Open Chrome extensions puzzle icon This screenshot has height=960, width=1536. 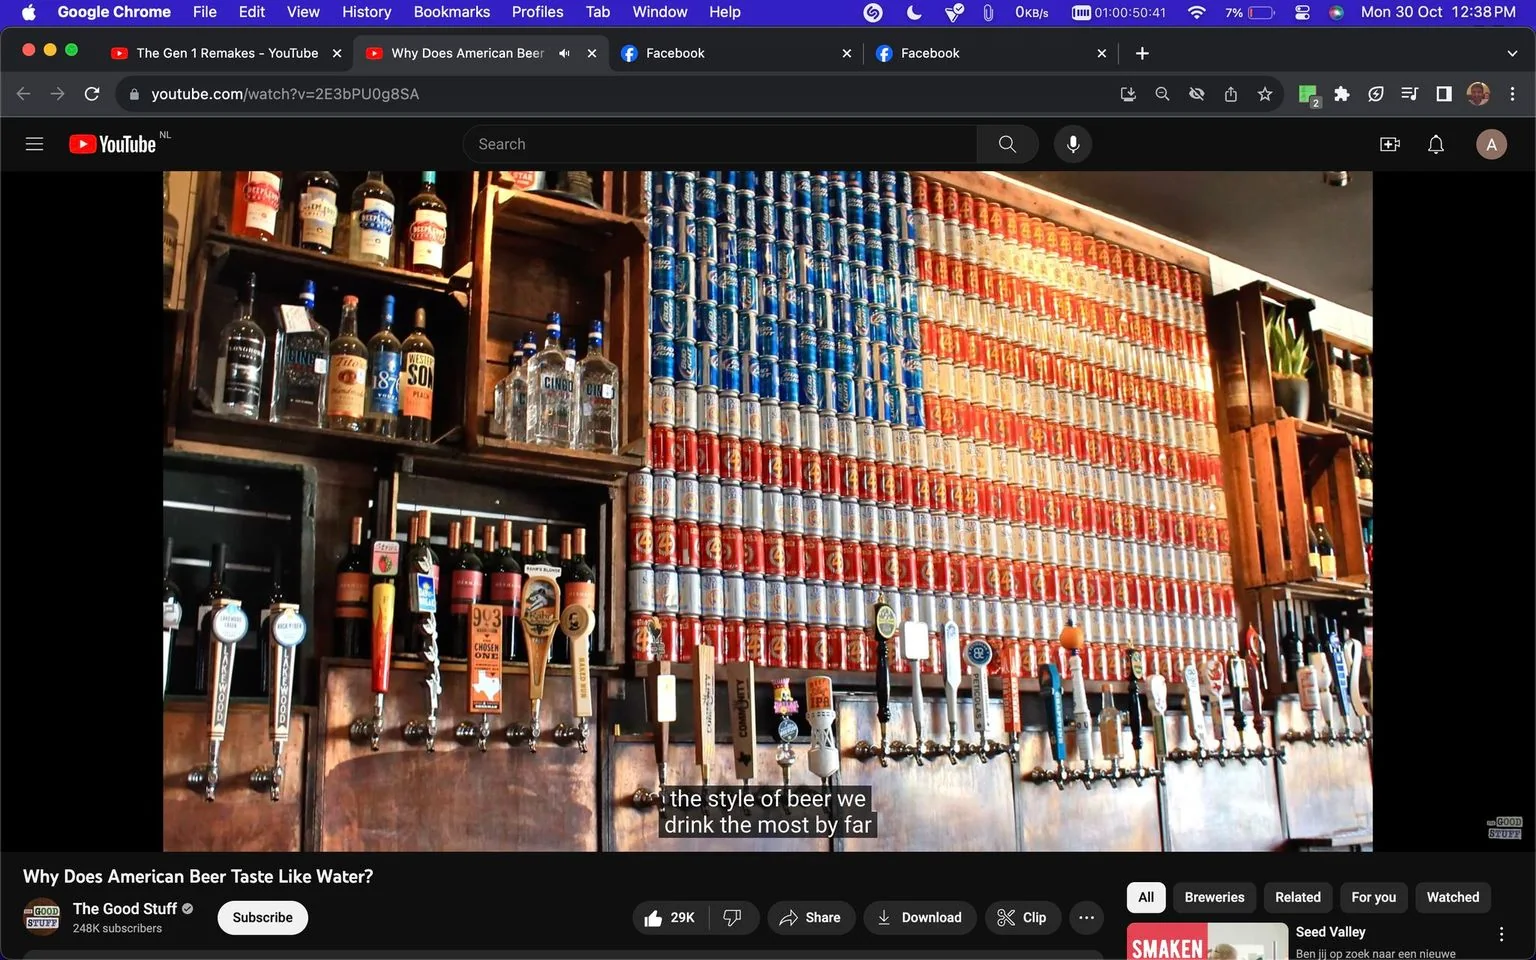pyautogui.click(x=1342, y=94)
